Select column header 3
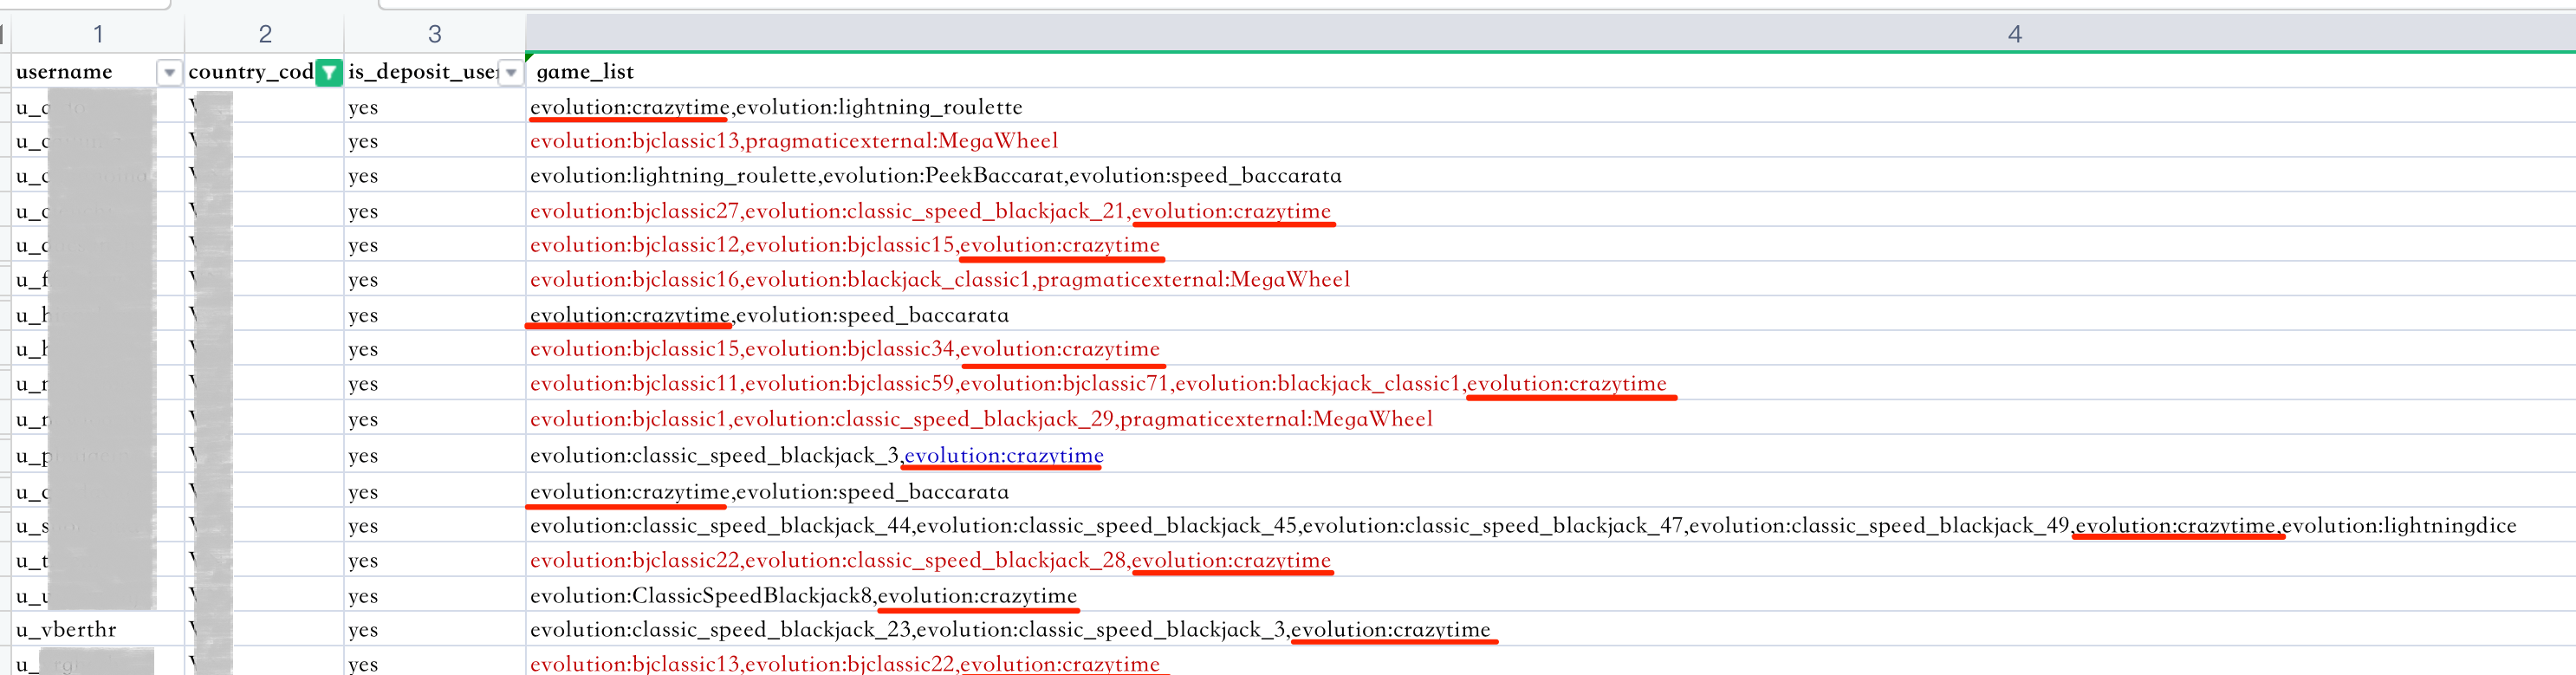This screenshot has height=675, width=2576. pos(435,34)
